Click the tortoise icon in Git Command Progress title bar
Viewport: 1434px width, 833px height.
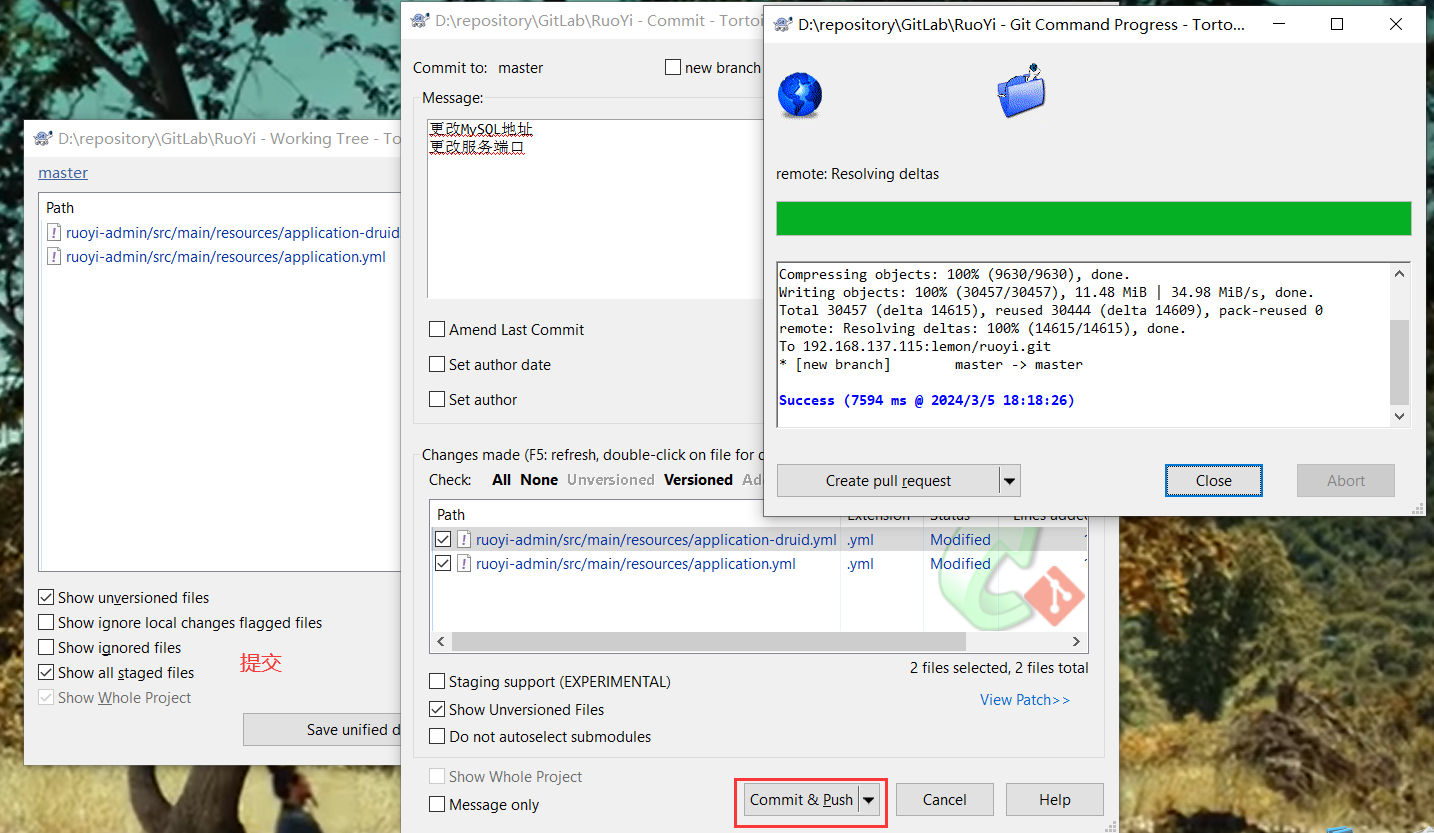click(x=782, y=25)
